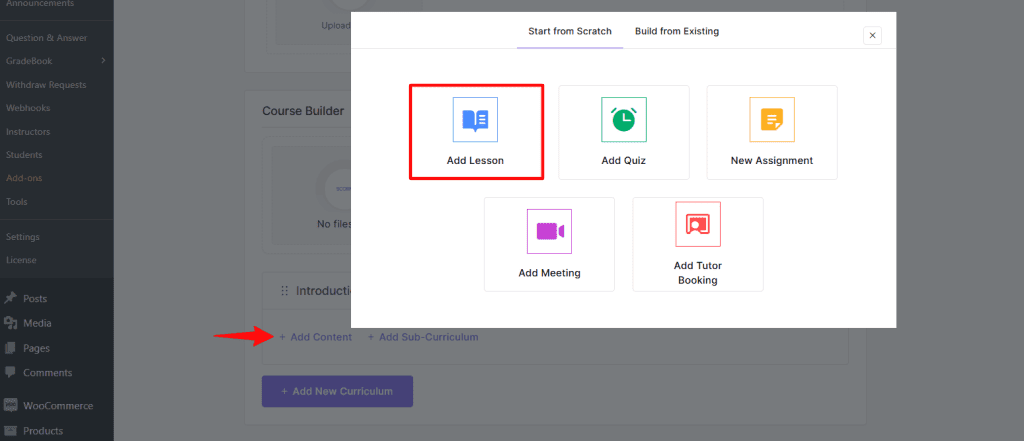The image size is (1024, 441).
Task: Open Comments via the bubble icon
Action: (x=11, y=373)
